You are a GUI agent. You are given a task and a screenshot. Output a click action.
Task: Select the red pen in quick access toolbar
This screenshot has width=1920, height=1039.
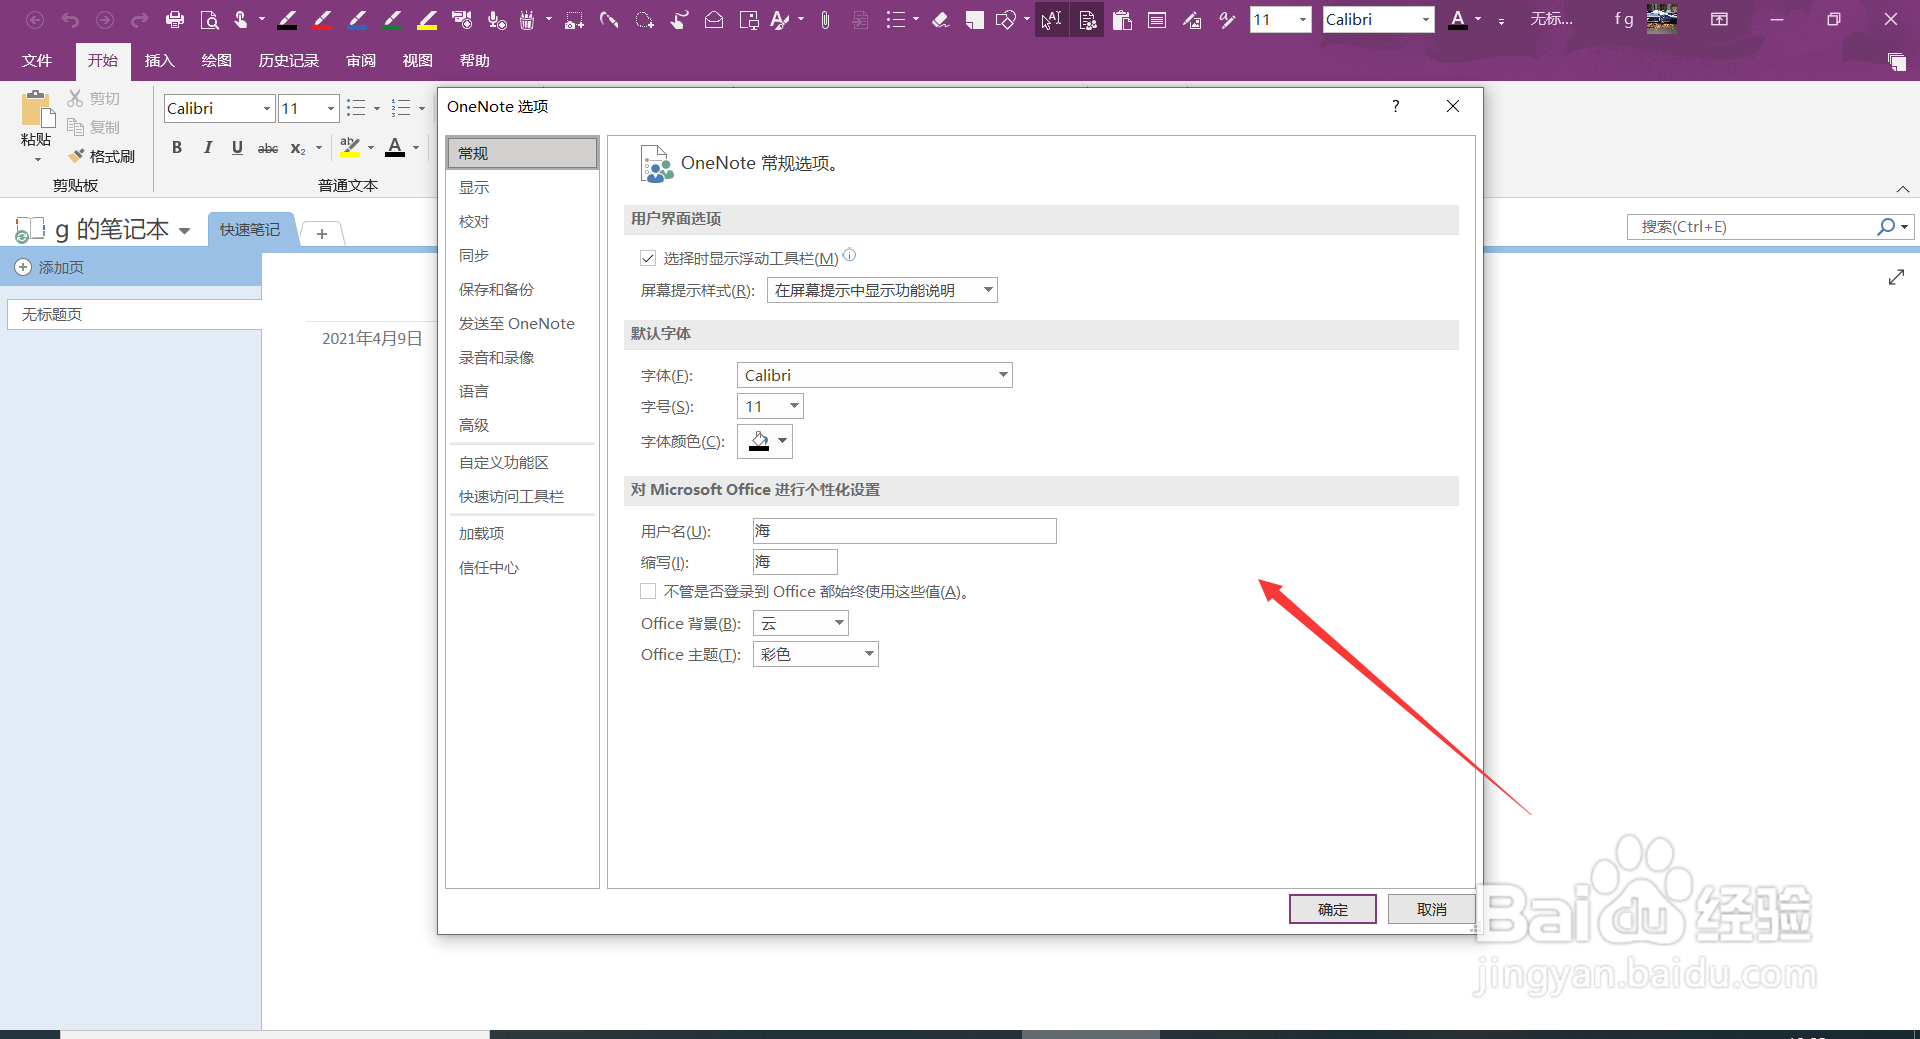tap(322, 19)
